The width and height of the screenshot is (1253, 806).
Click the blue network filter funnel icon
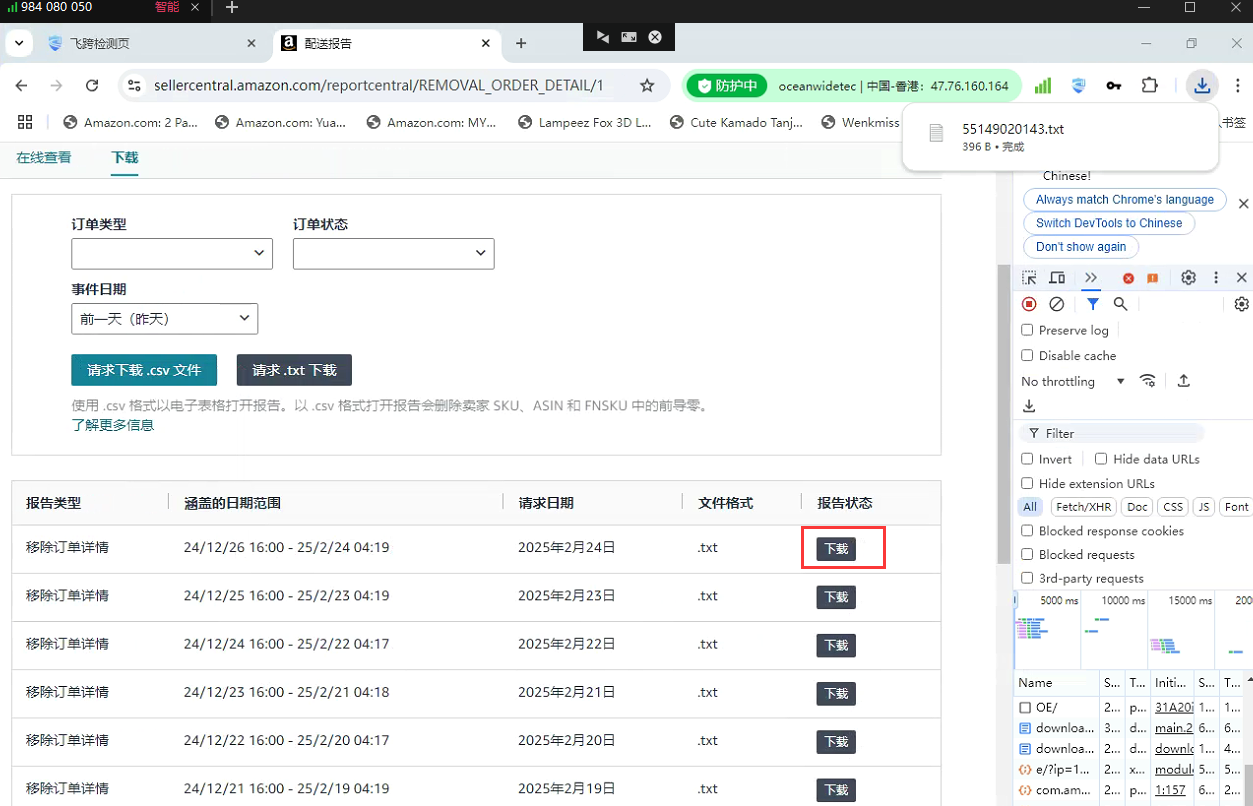(1093, 304)
